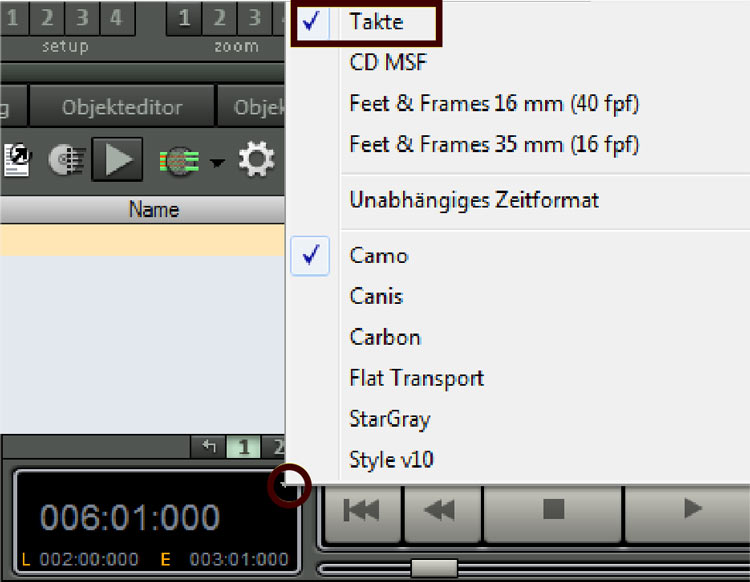Recall setup preset 3
The height and width of the screenshot is (582, 750).
pos(82,18)
